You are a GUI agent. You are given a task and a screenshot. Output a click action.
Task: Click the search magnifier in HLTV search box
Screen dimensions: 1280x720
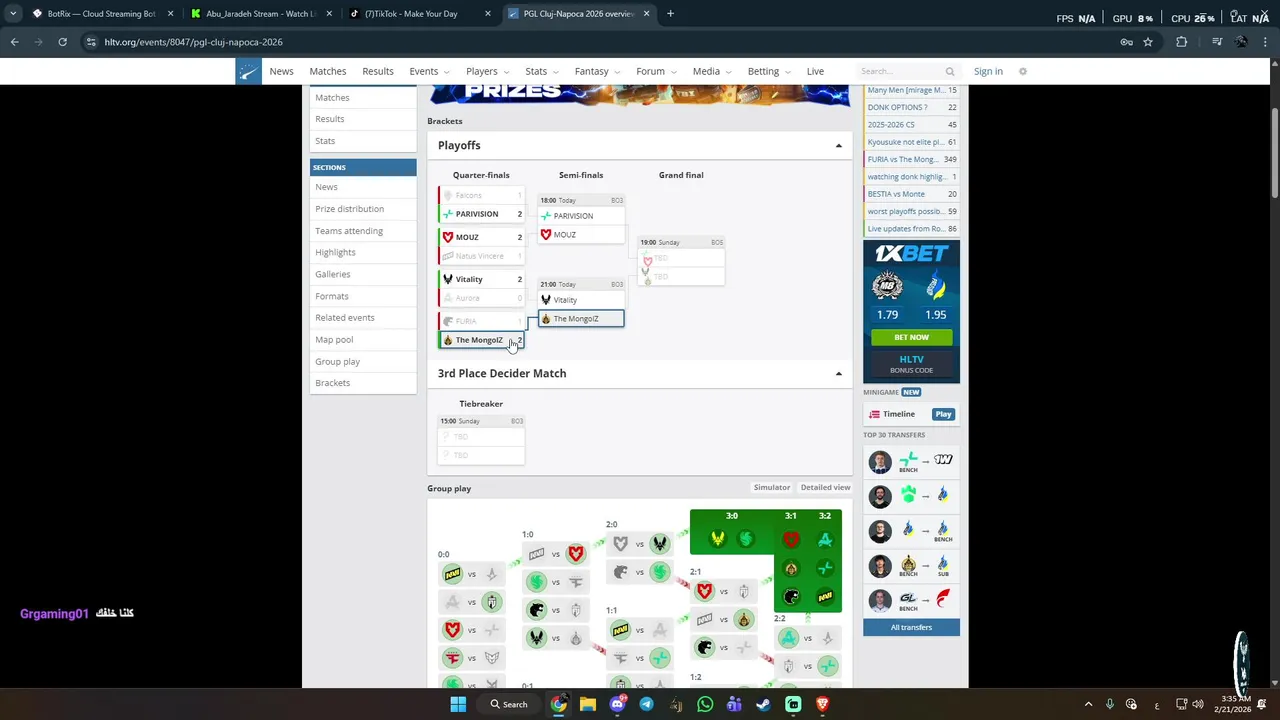tap(950, 71)
